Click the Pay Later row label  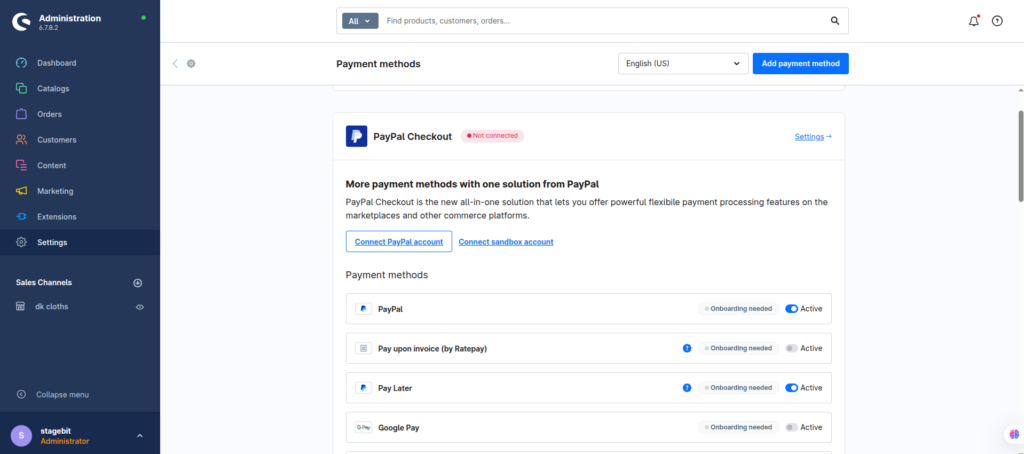click(395, 388)
